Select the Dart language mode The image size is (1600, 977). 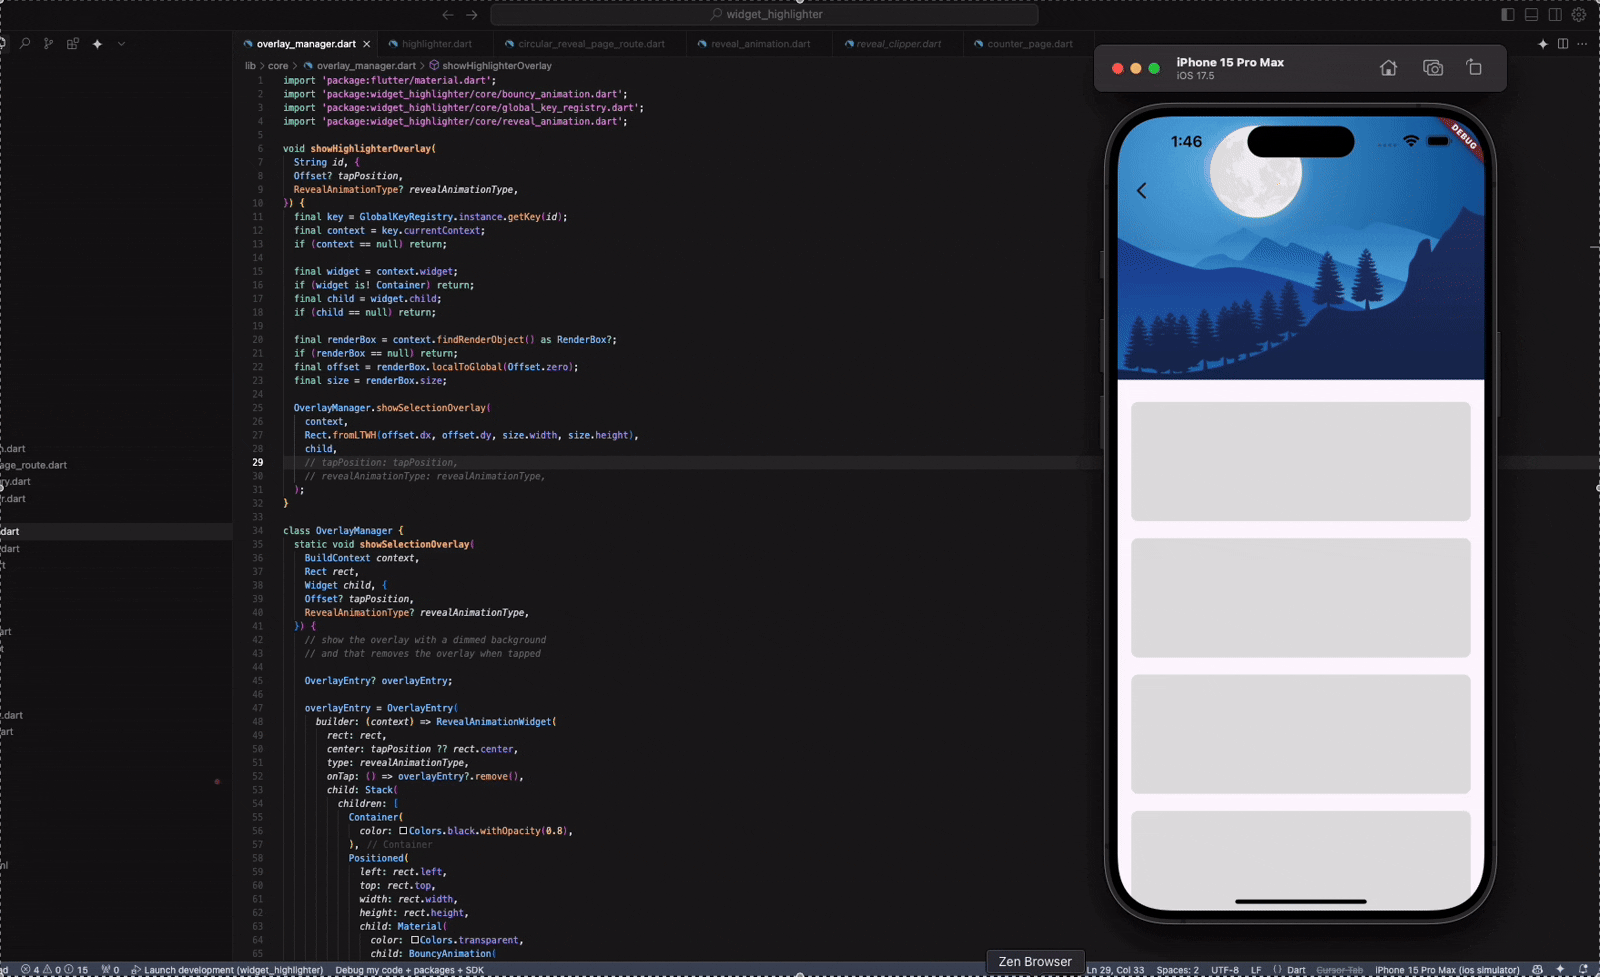click(1296, 970)
